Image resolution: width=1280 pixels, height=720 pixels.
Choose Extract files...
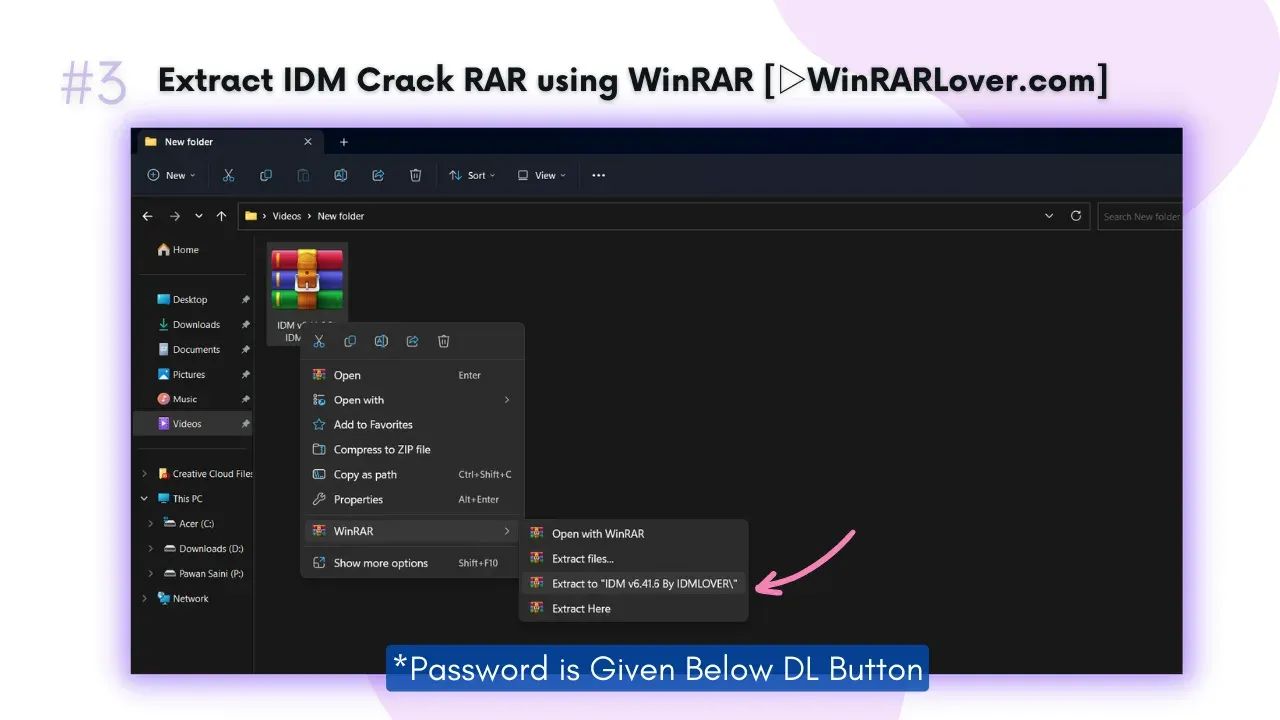634,559
